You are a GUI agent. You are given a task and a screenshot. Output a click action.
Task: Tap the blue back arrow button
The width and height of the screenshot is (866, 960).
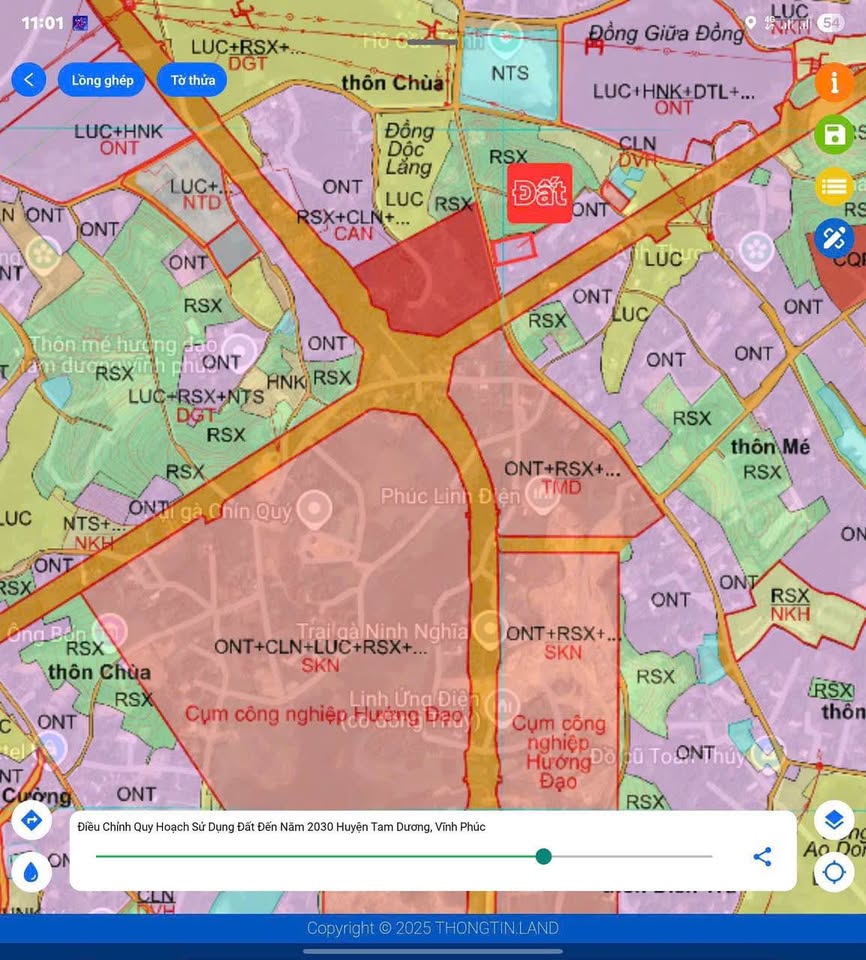point(29,80)
